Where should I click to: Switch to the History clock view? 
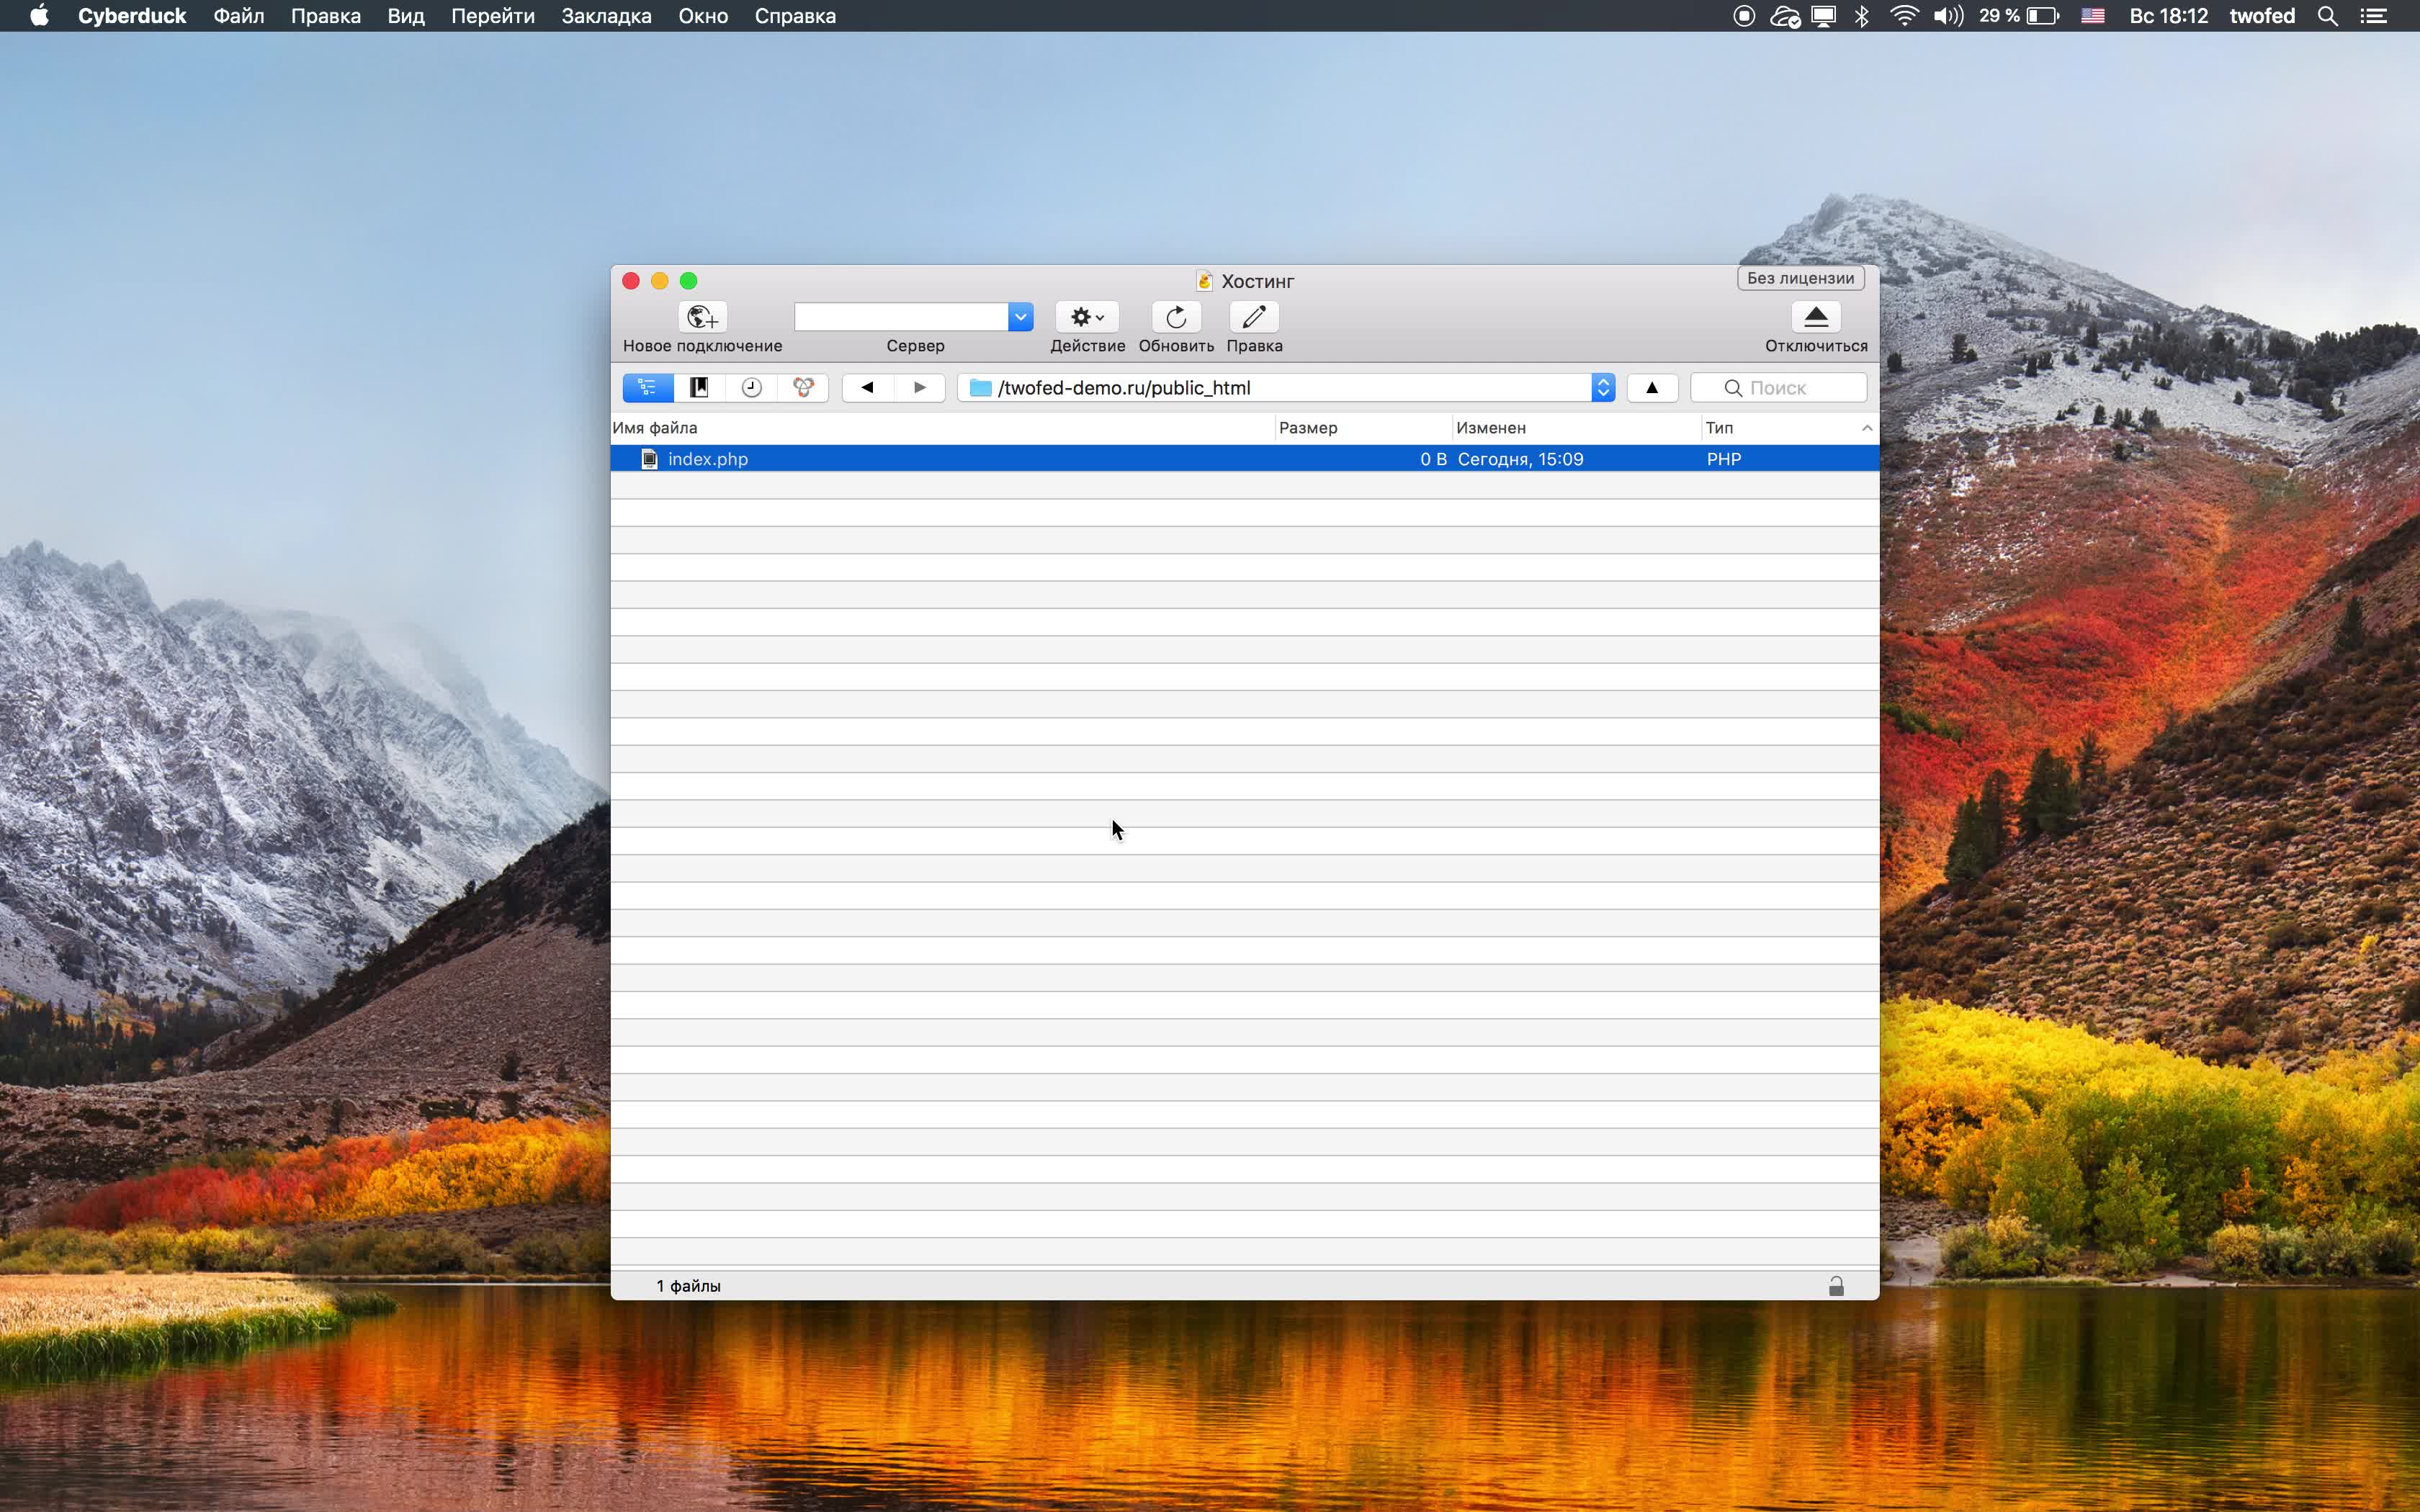pyautogui.click(x=751, y=387)
